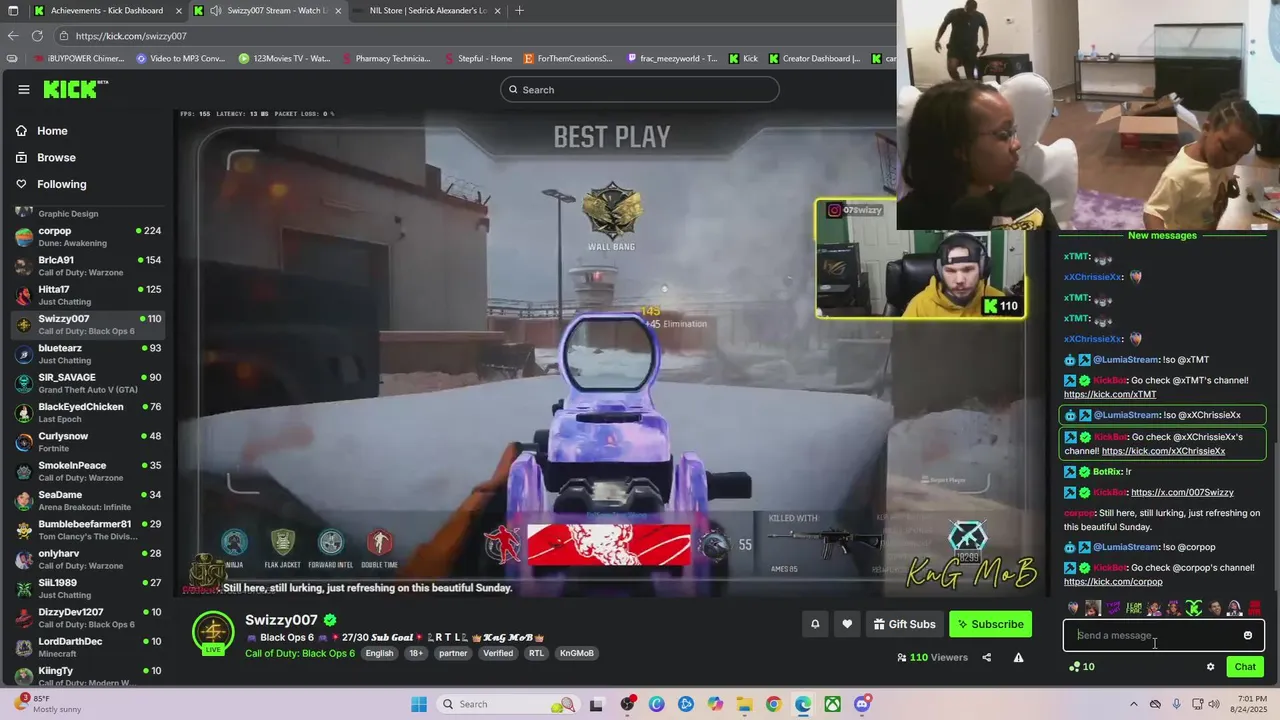Click the emoji picker in chat input
The image size is (1280, 720).
pos(1248,635)
